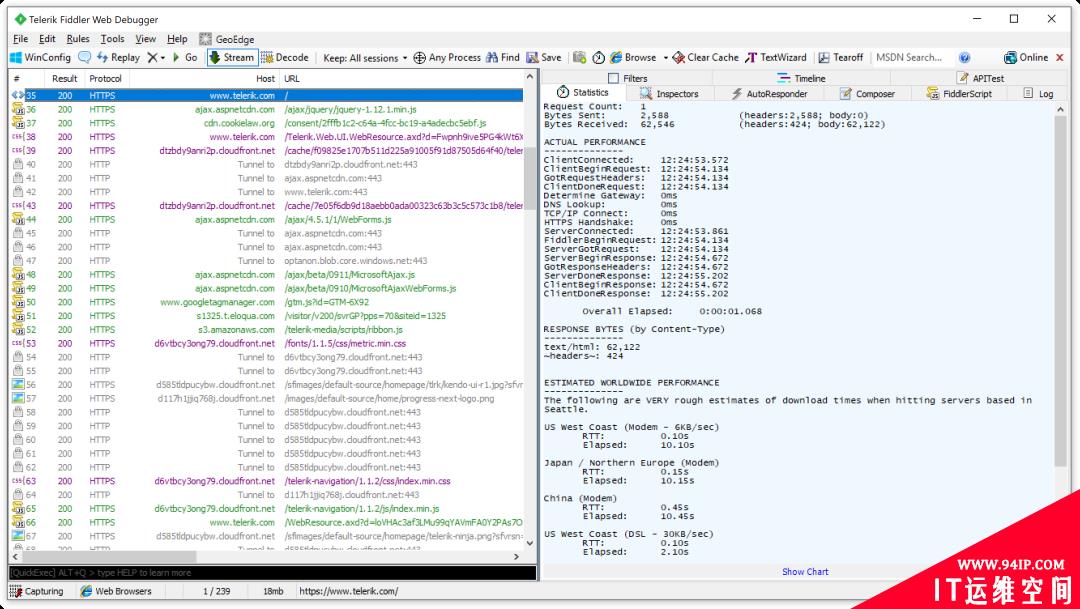1080x609 pixels.
Task: Sort sessions by the Result column
Action: (64, 79)
